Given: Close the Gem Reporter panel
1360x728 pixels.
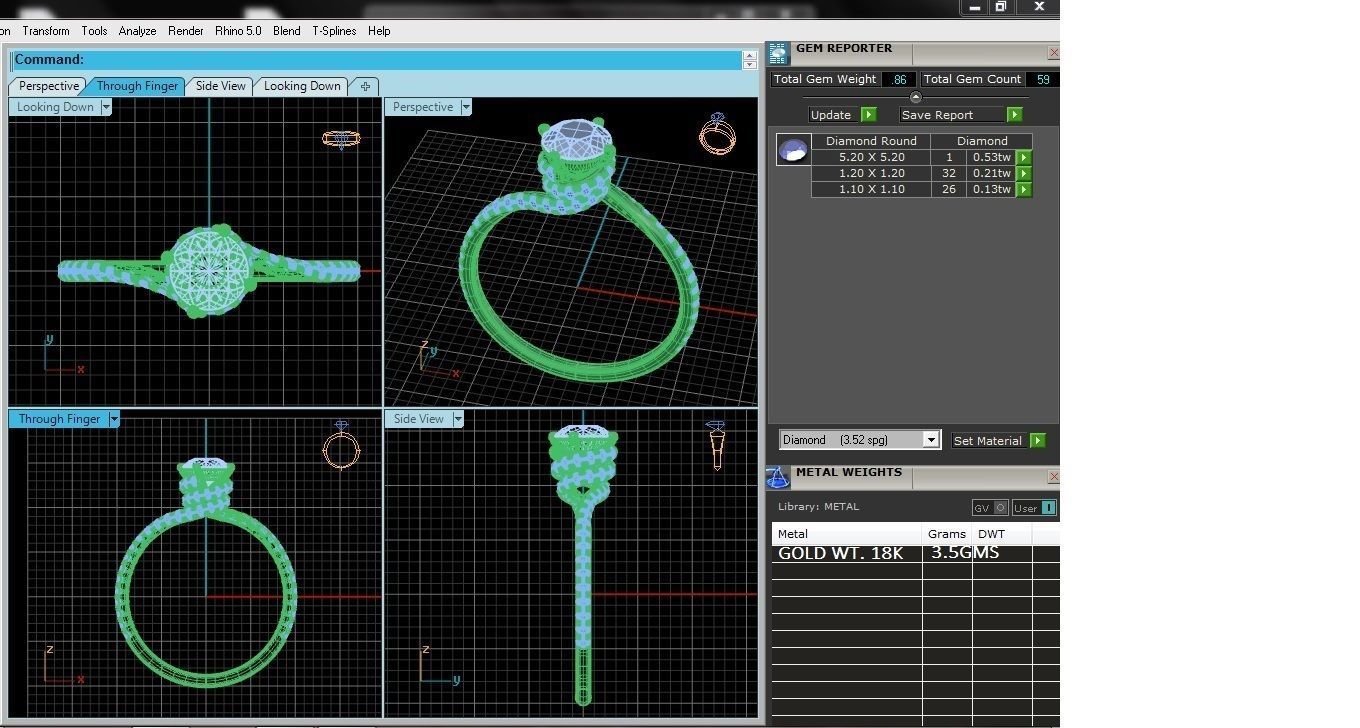Looking at the screenshot, I should coord(1053,52).
